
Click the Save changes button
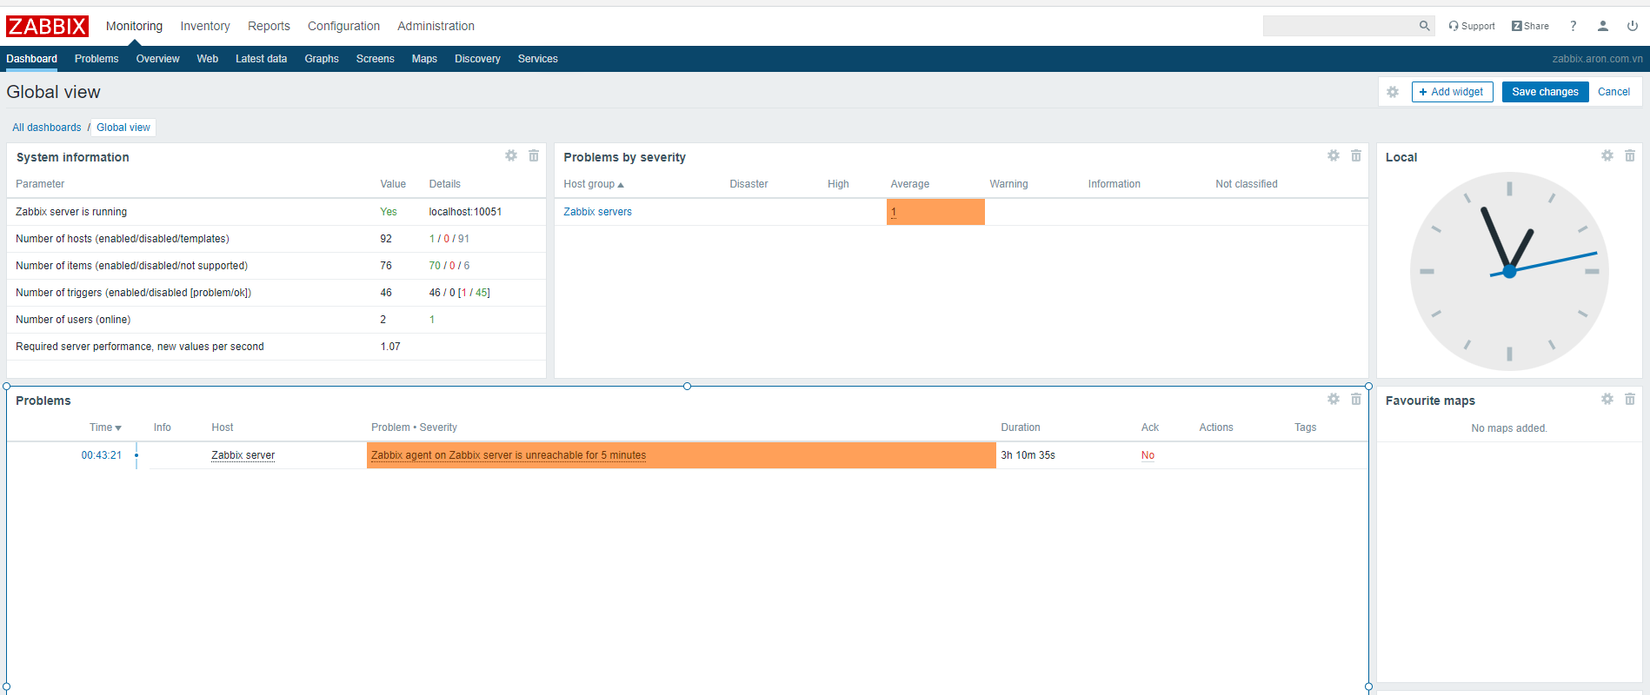coord(1545,92)
